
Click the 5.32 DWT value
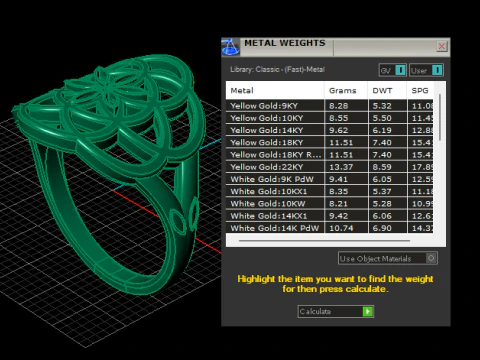coord(382,106)
